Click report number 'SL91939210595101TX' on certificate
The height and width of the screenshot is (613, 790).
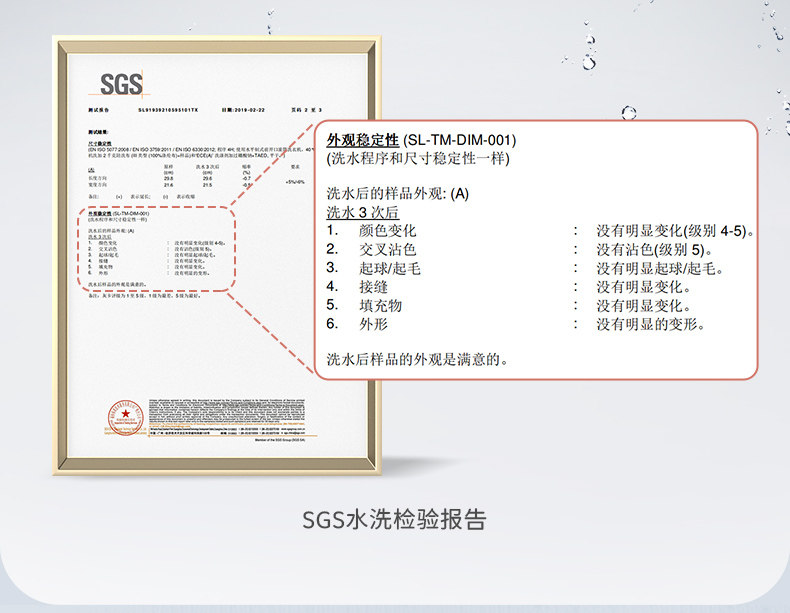click(168, 110)
